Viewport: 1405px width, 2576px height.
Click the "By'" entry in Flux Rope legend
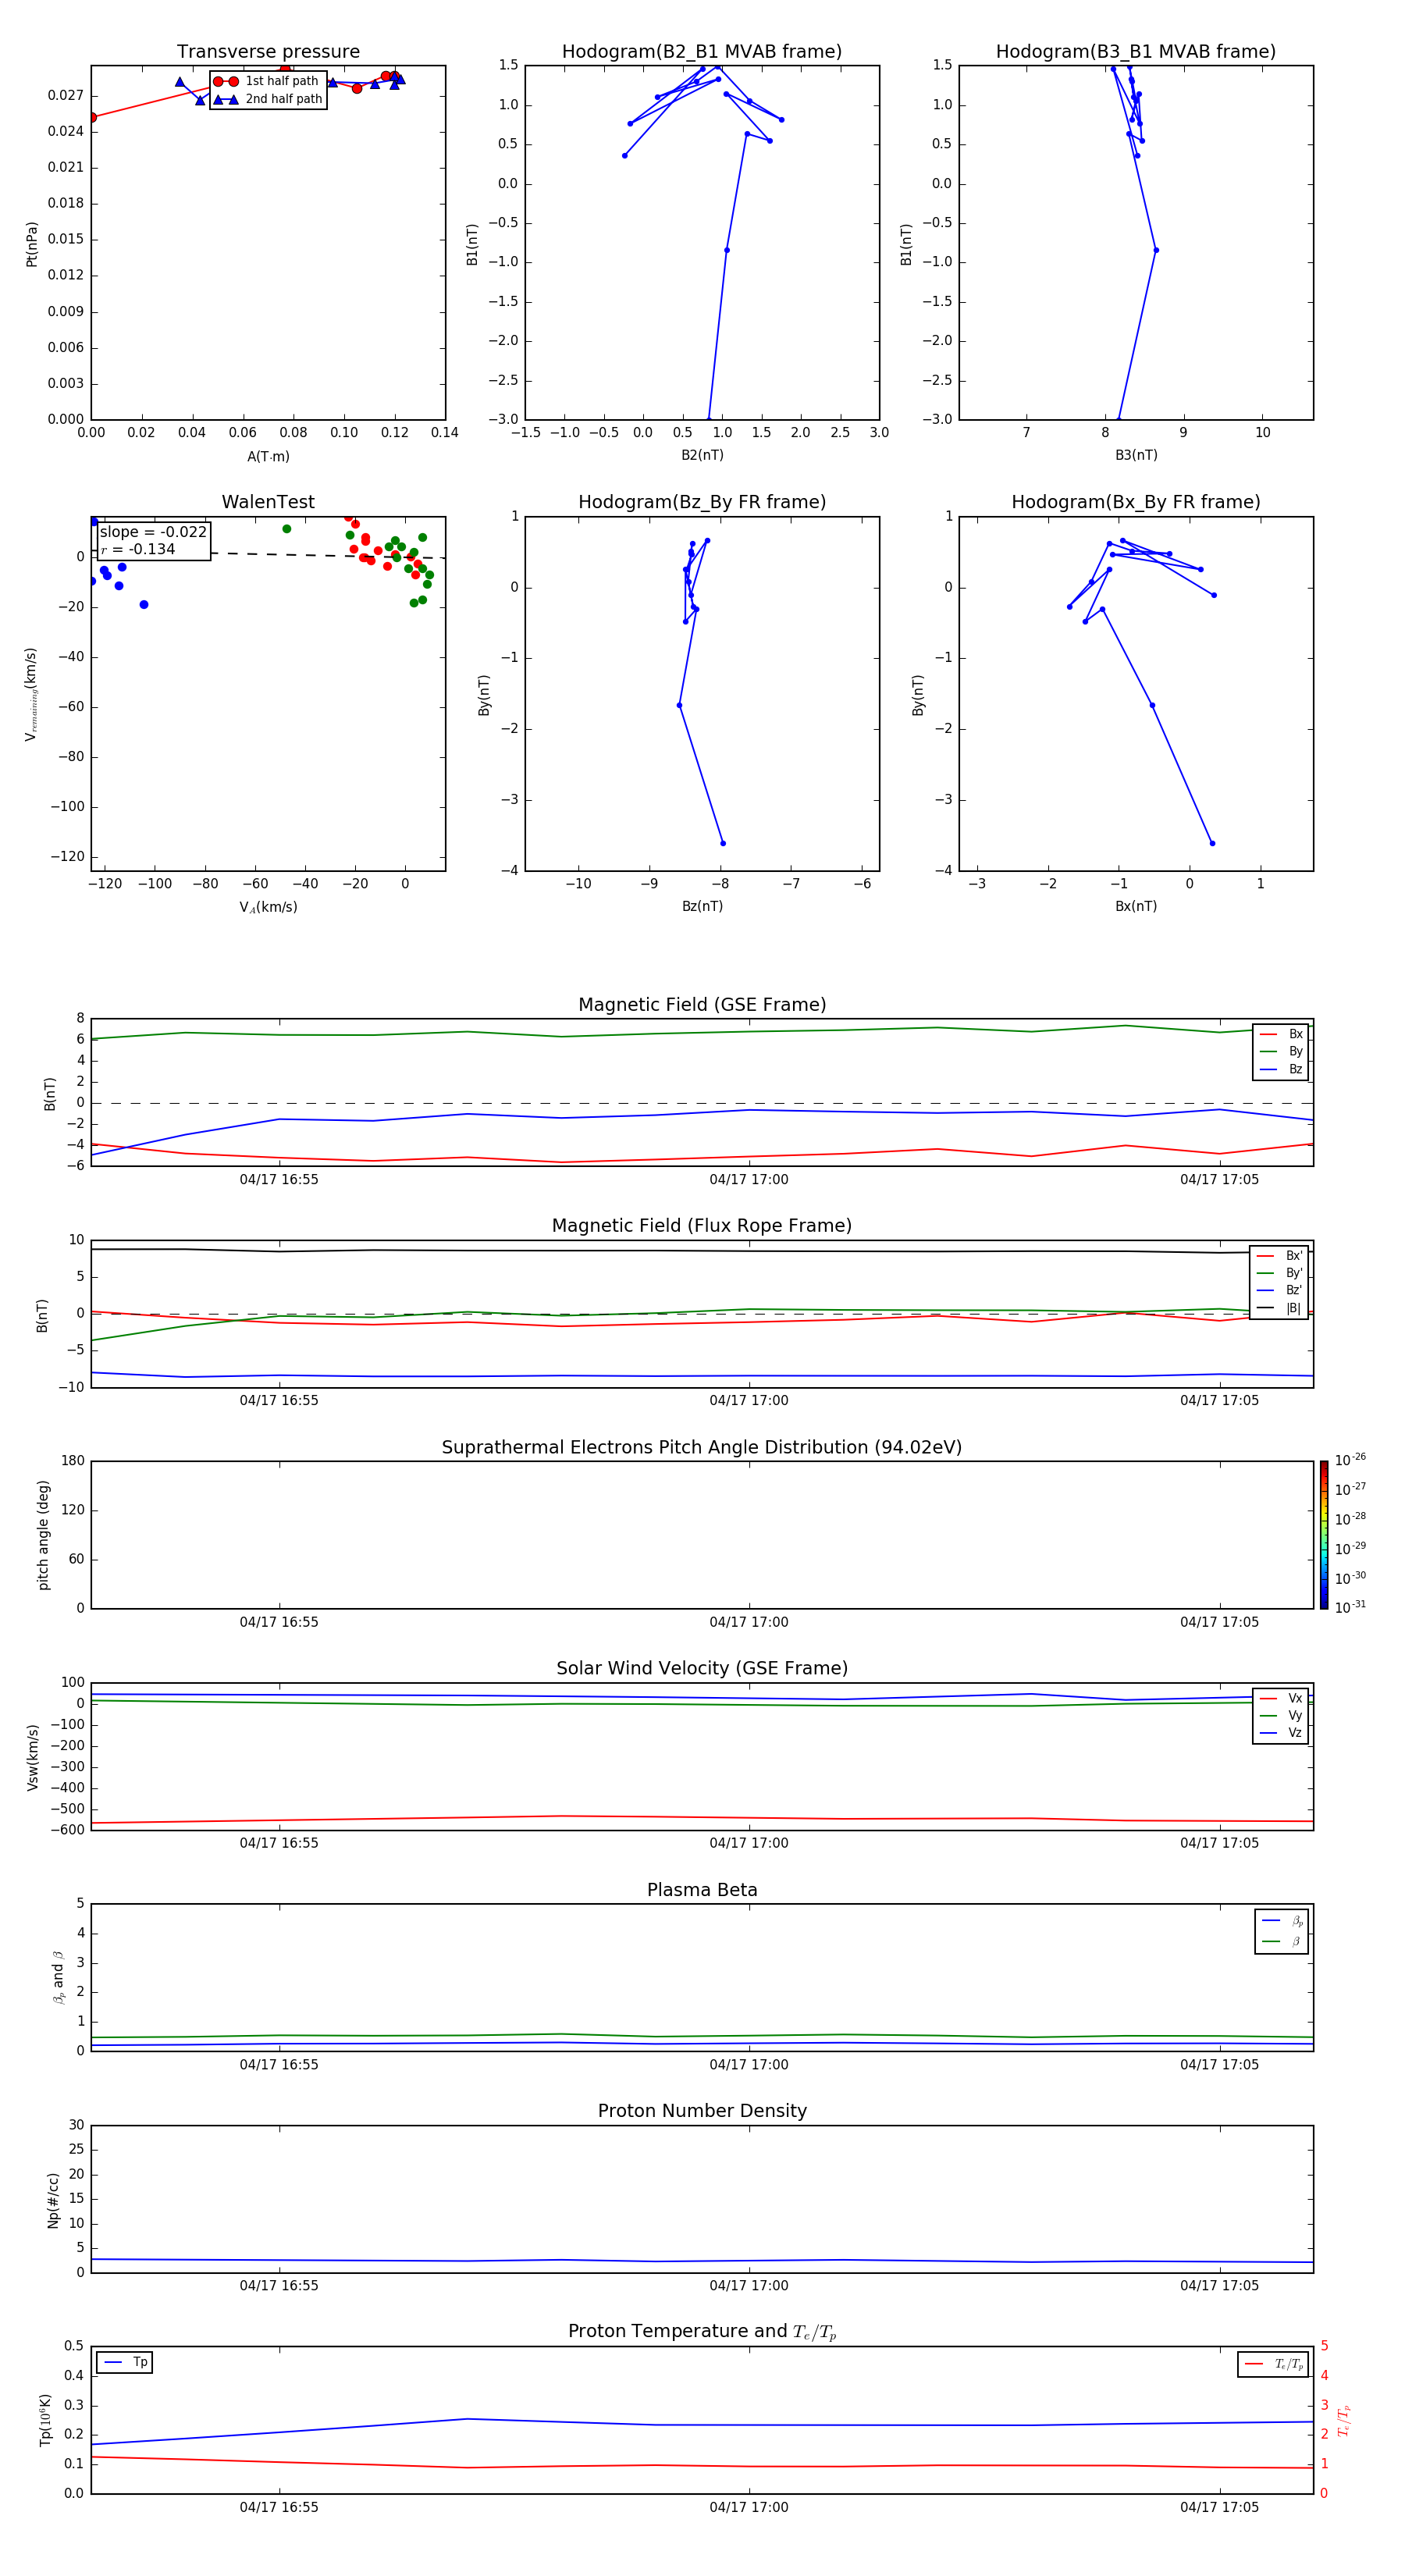(x=1279, y=1273)
